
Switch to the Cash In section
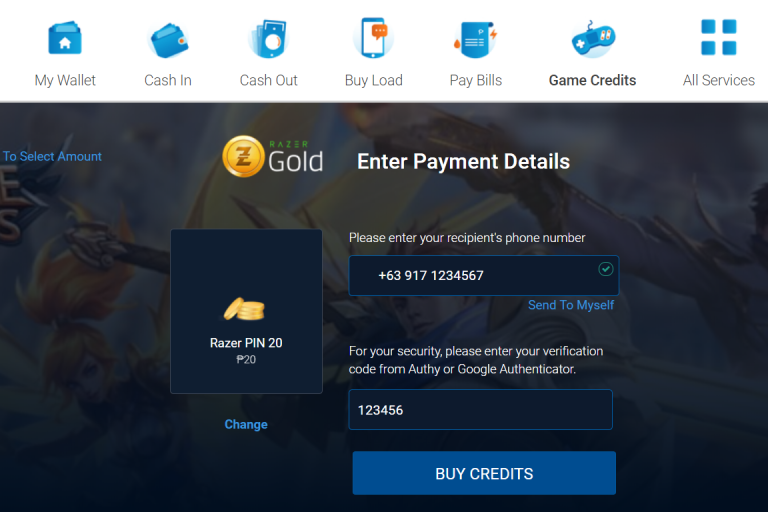tap(168, 80)
